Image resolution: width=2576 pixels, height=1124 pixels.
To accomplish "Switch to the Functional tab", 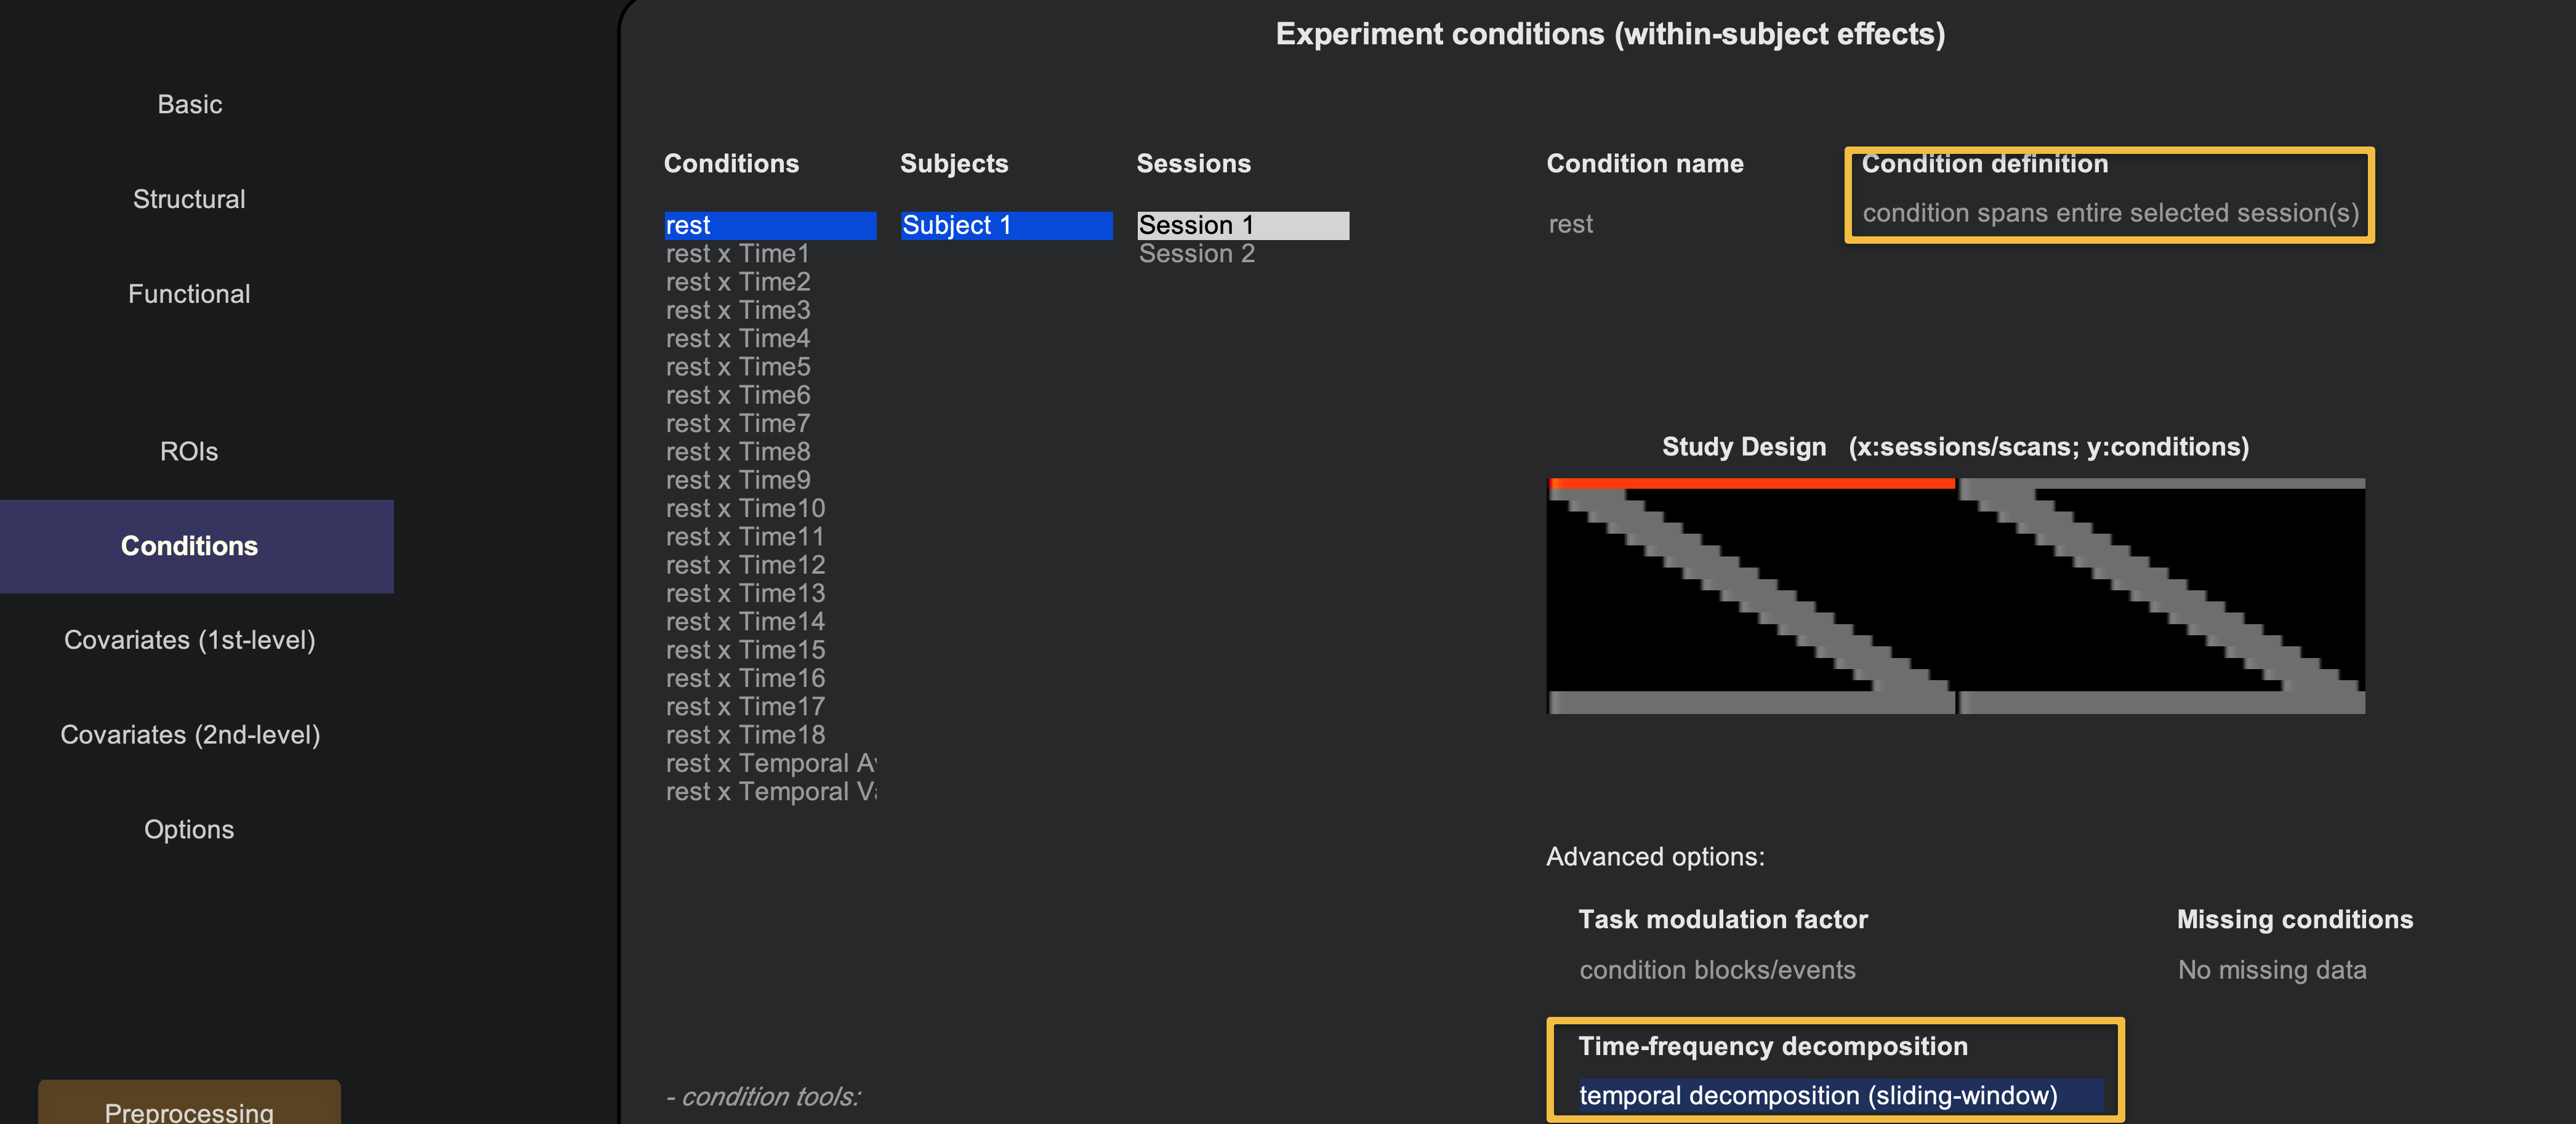I will pyautogui.click(x=189, y=294).
